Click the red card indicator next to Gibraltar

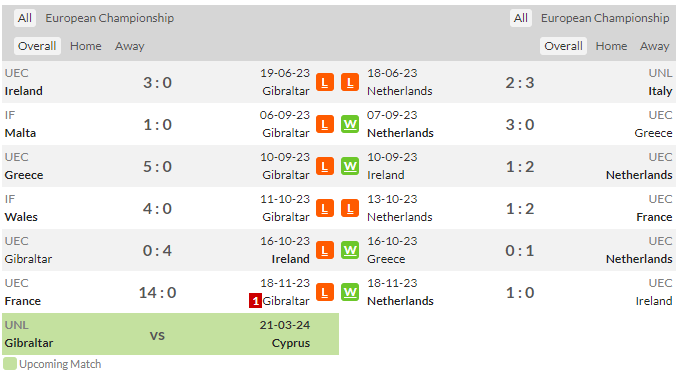point(255,301)
